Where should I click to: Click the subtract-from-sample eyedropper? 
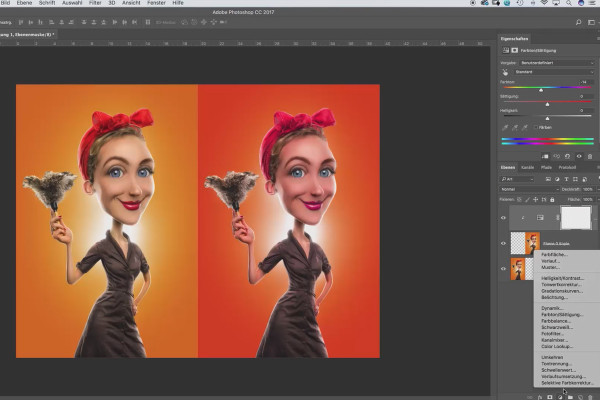coord(525,127)
